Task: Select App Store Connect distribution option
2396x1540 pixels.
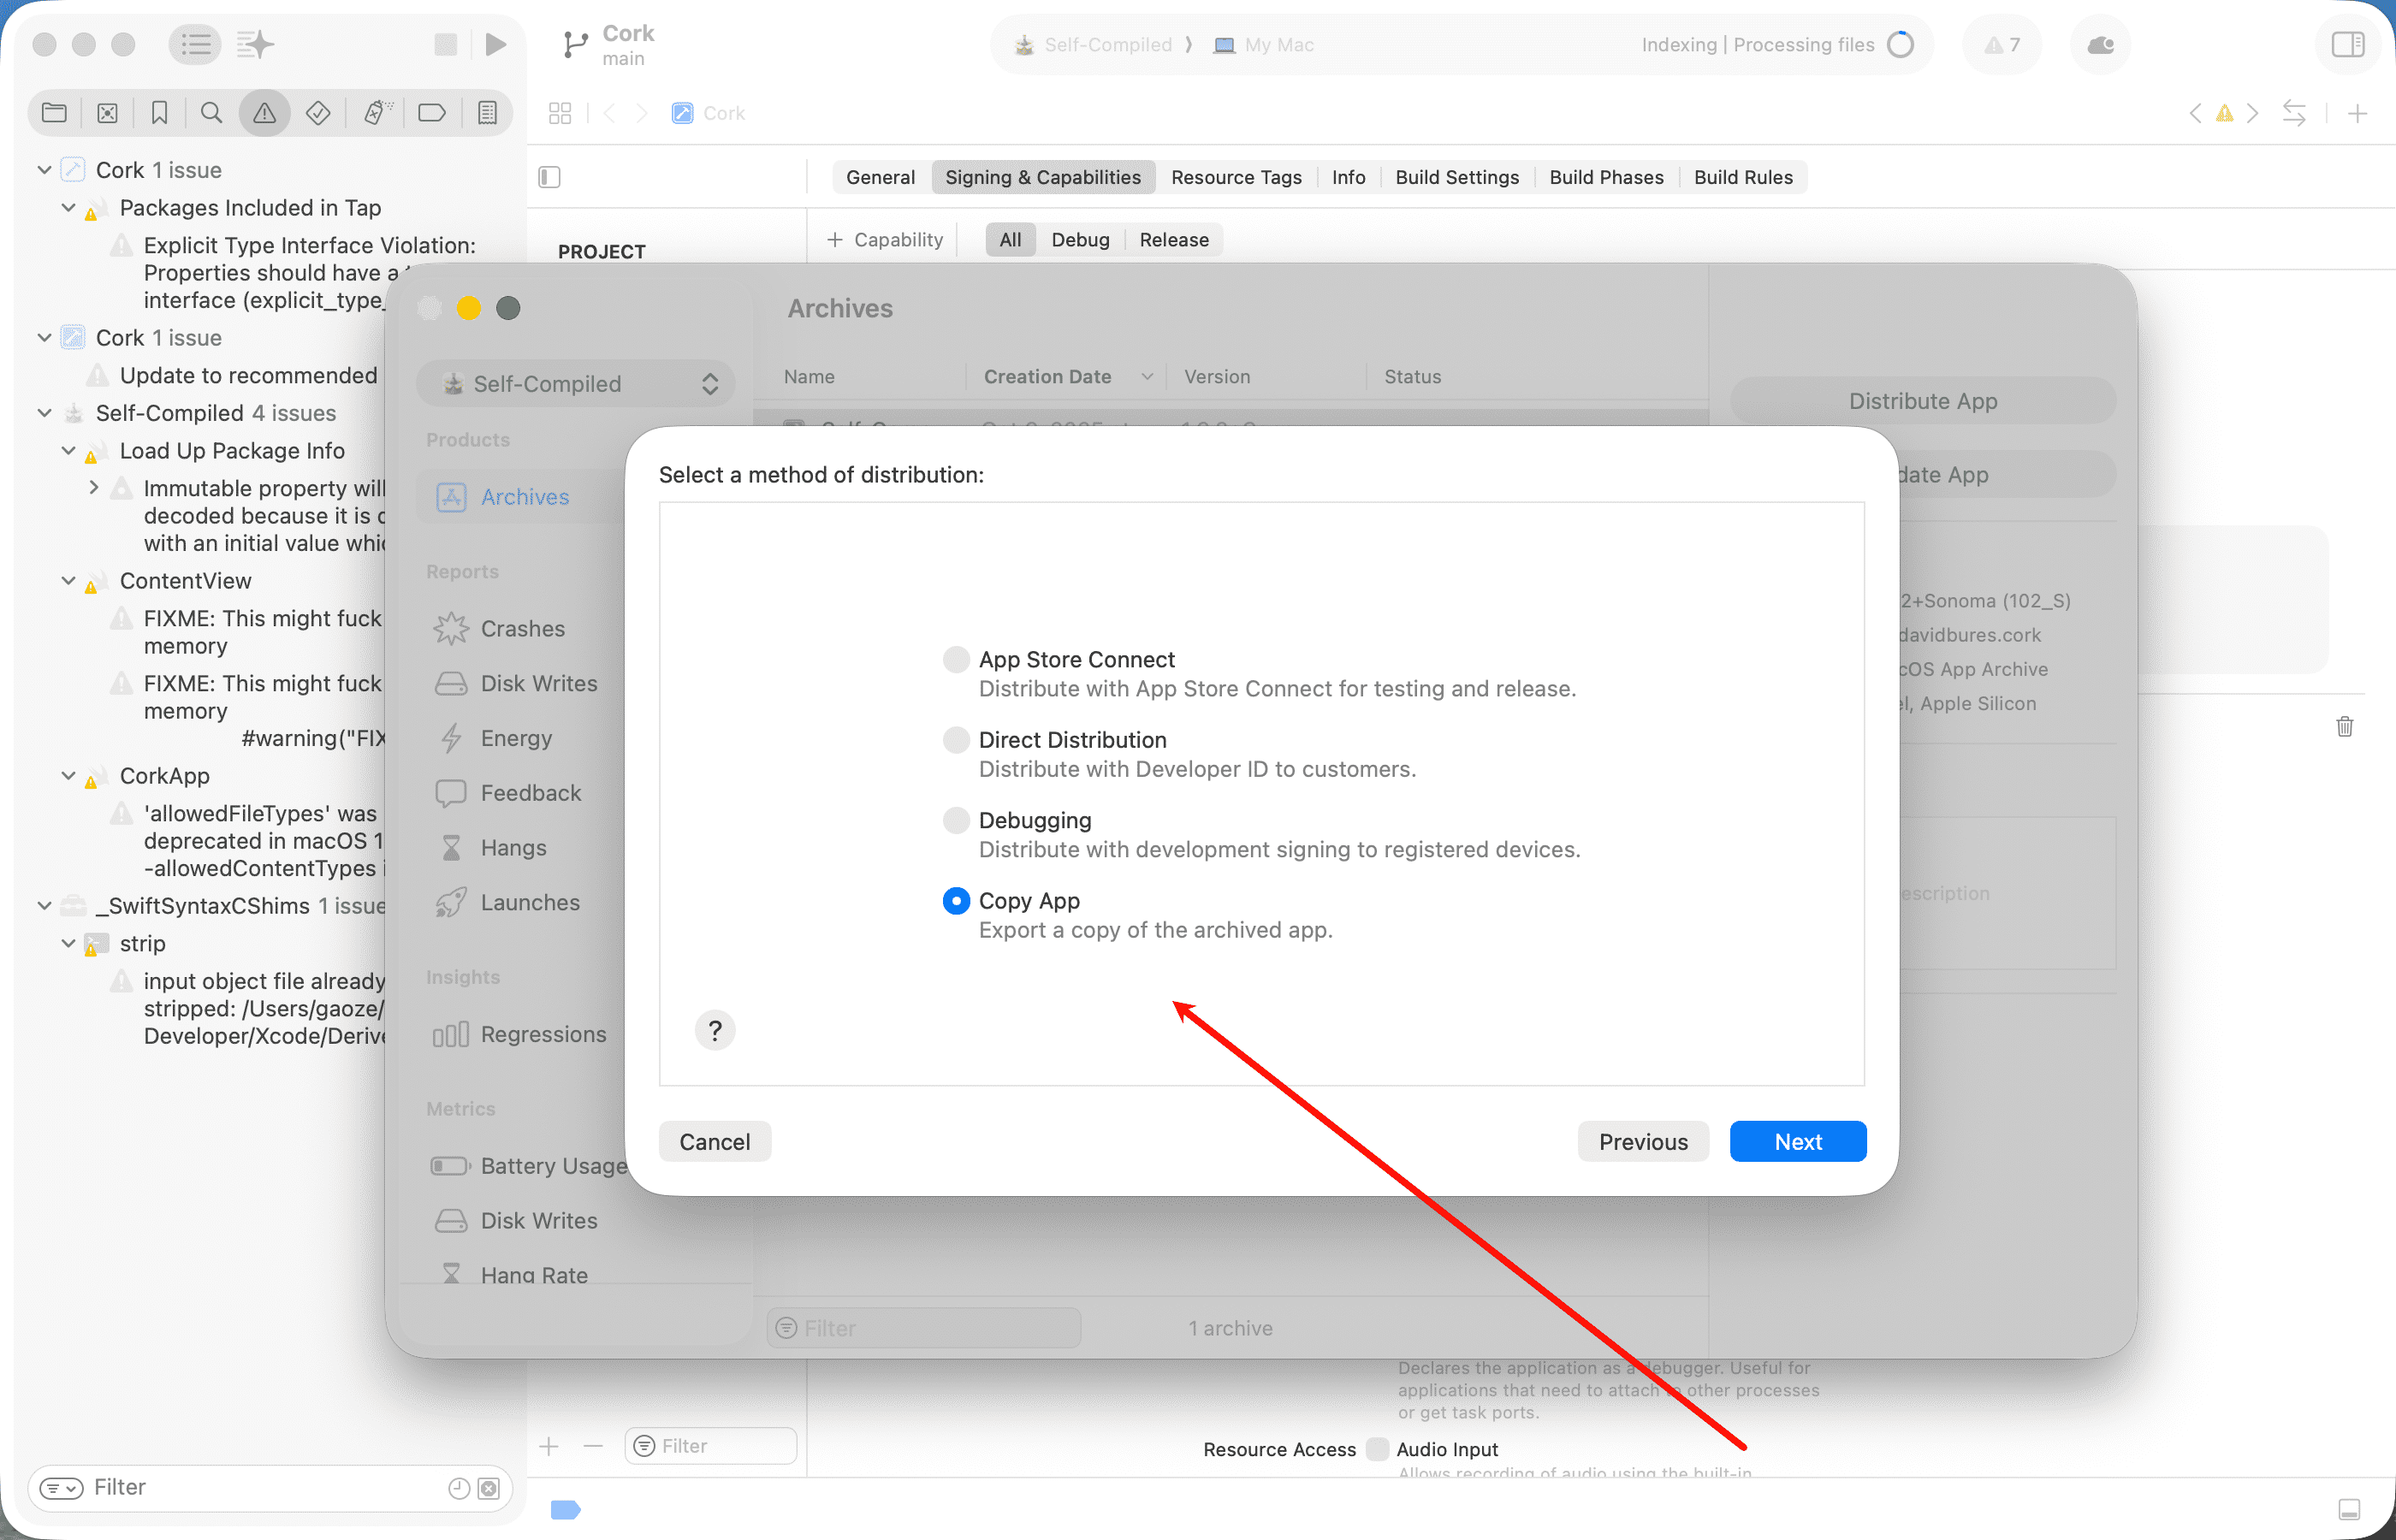Action: (x=956, y=659)
